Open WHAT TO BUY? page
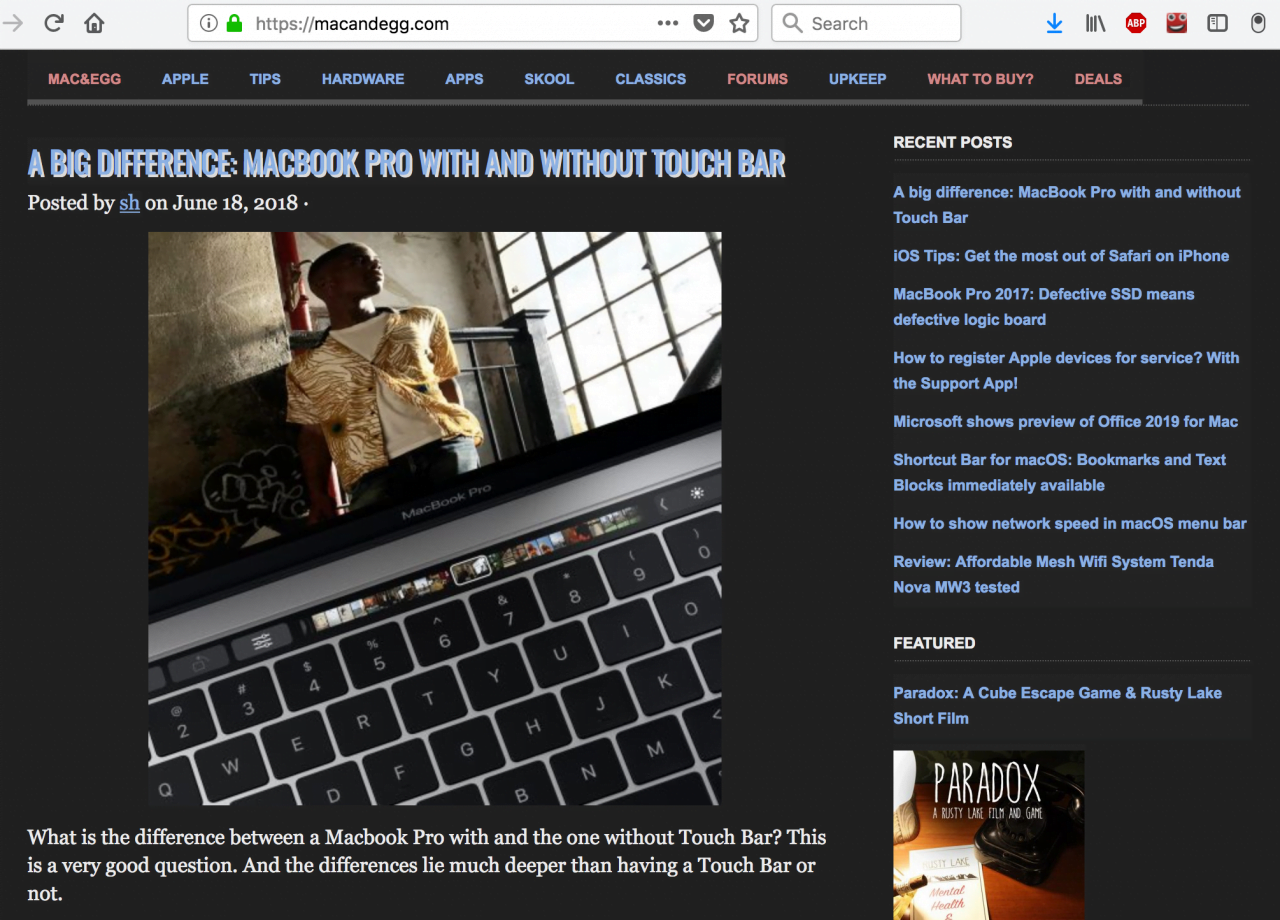 (980, 79)
